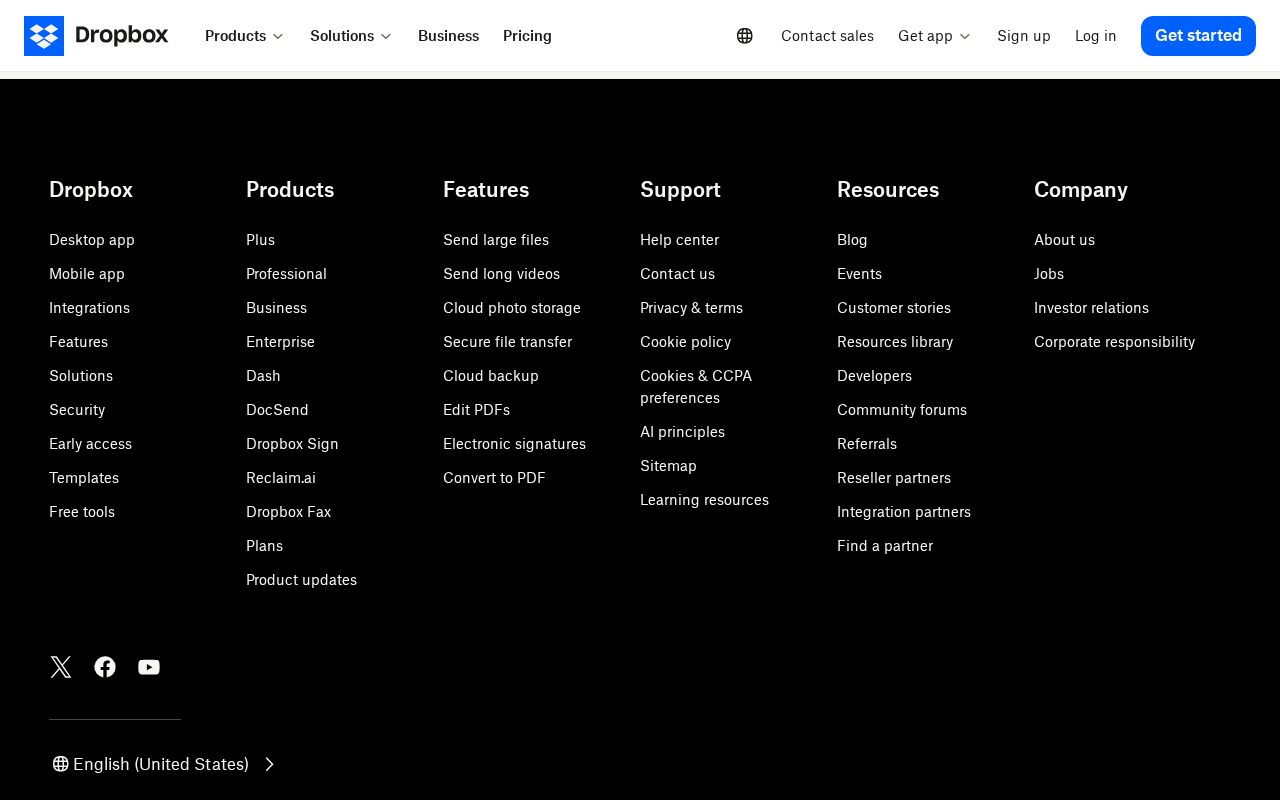1280x800 pixels.
Task: Open Customer stories
Action: coord(894,308)
